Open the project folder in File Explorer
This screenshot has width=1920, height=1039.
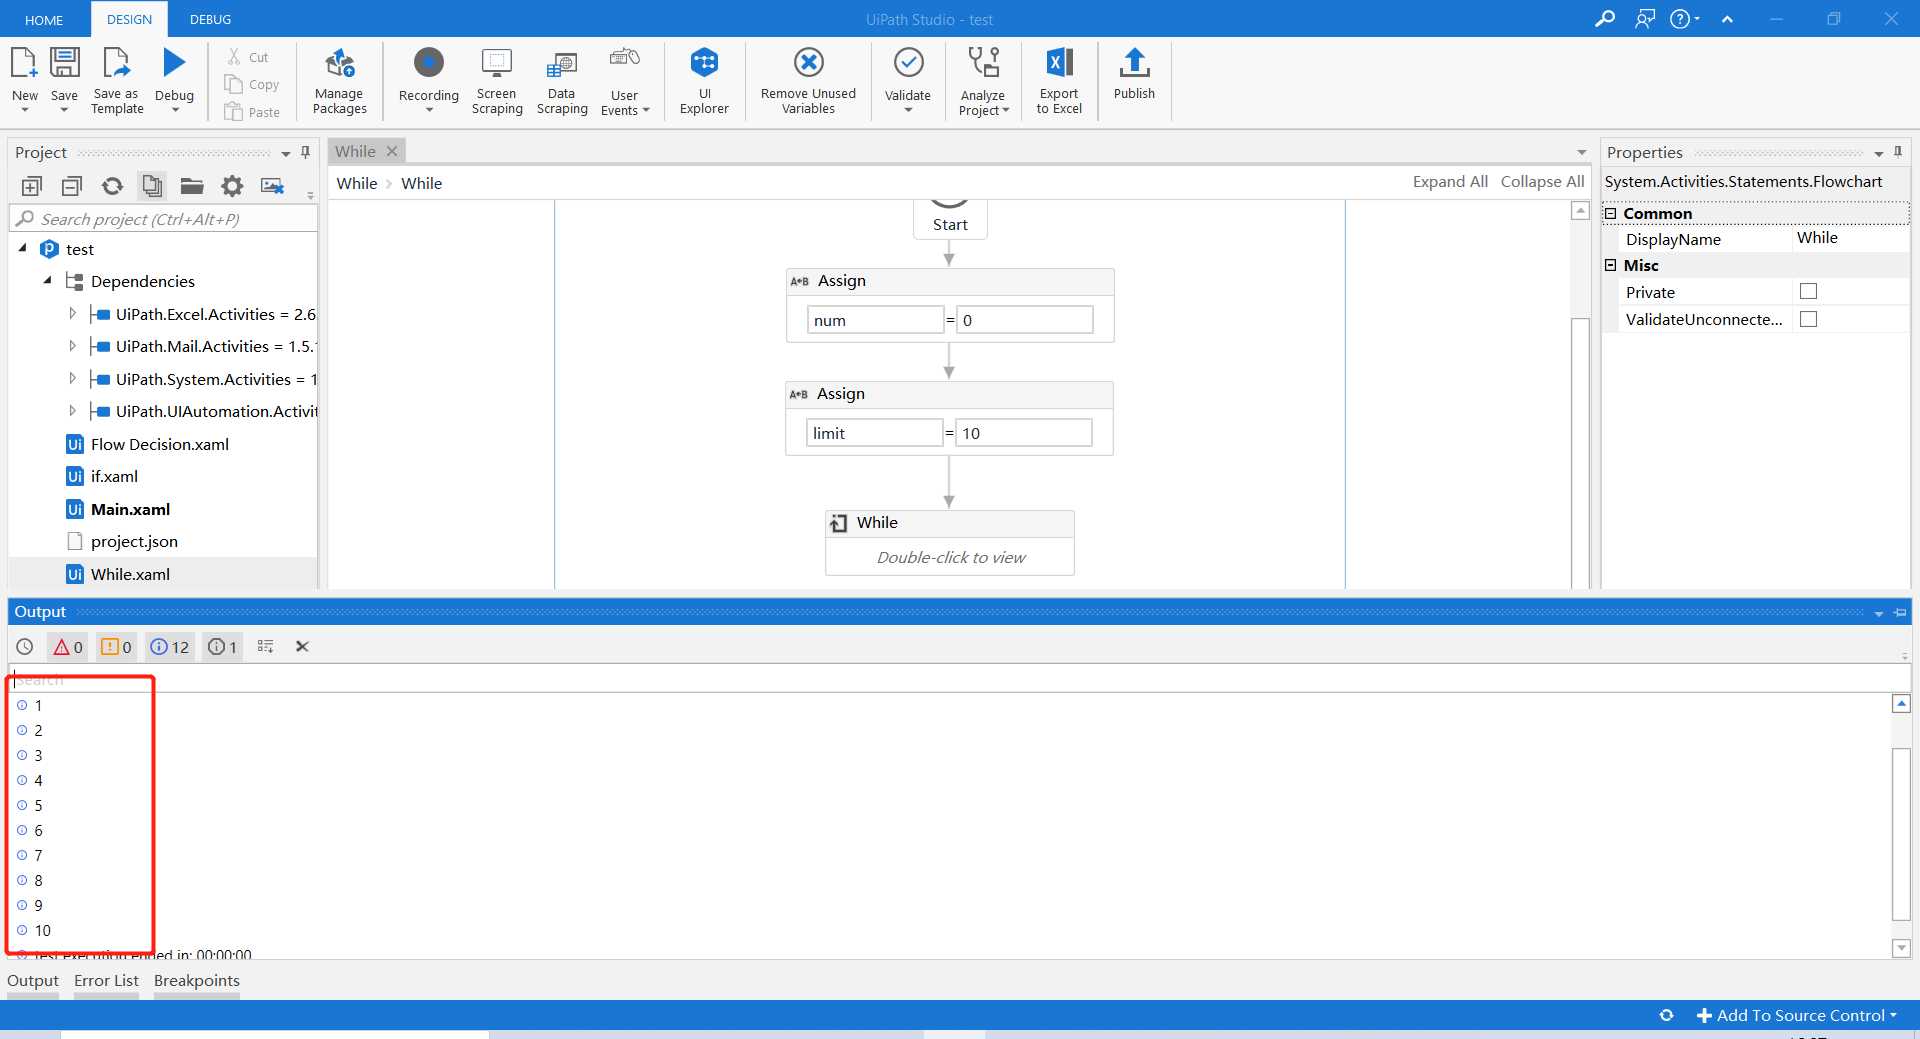pos(192,186)
